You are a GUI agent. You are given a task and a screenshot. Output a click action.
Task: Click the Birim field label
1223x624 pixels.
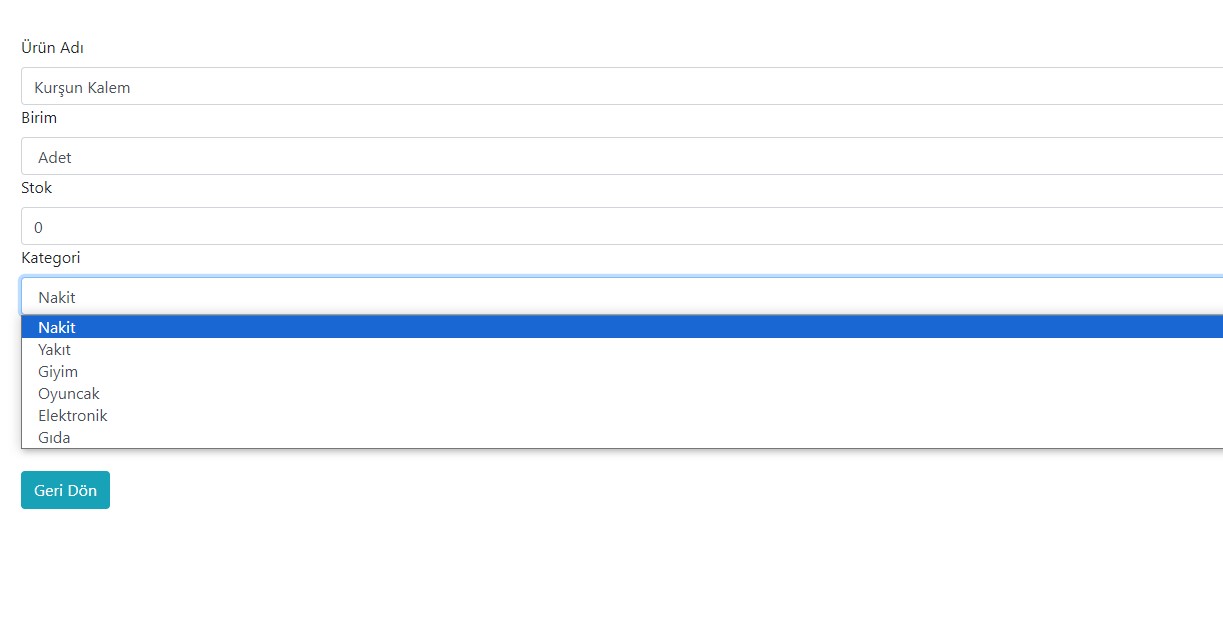click(39, 118)
